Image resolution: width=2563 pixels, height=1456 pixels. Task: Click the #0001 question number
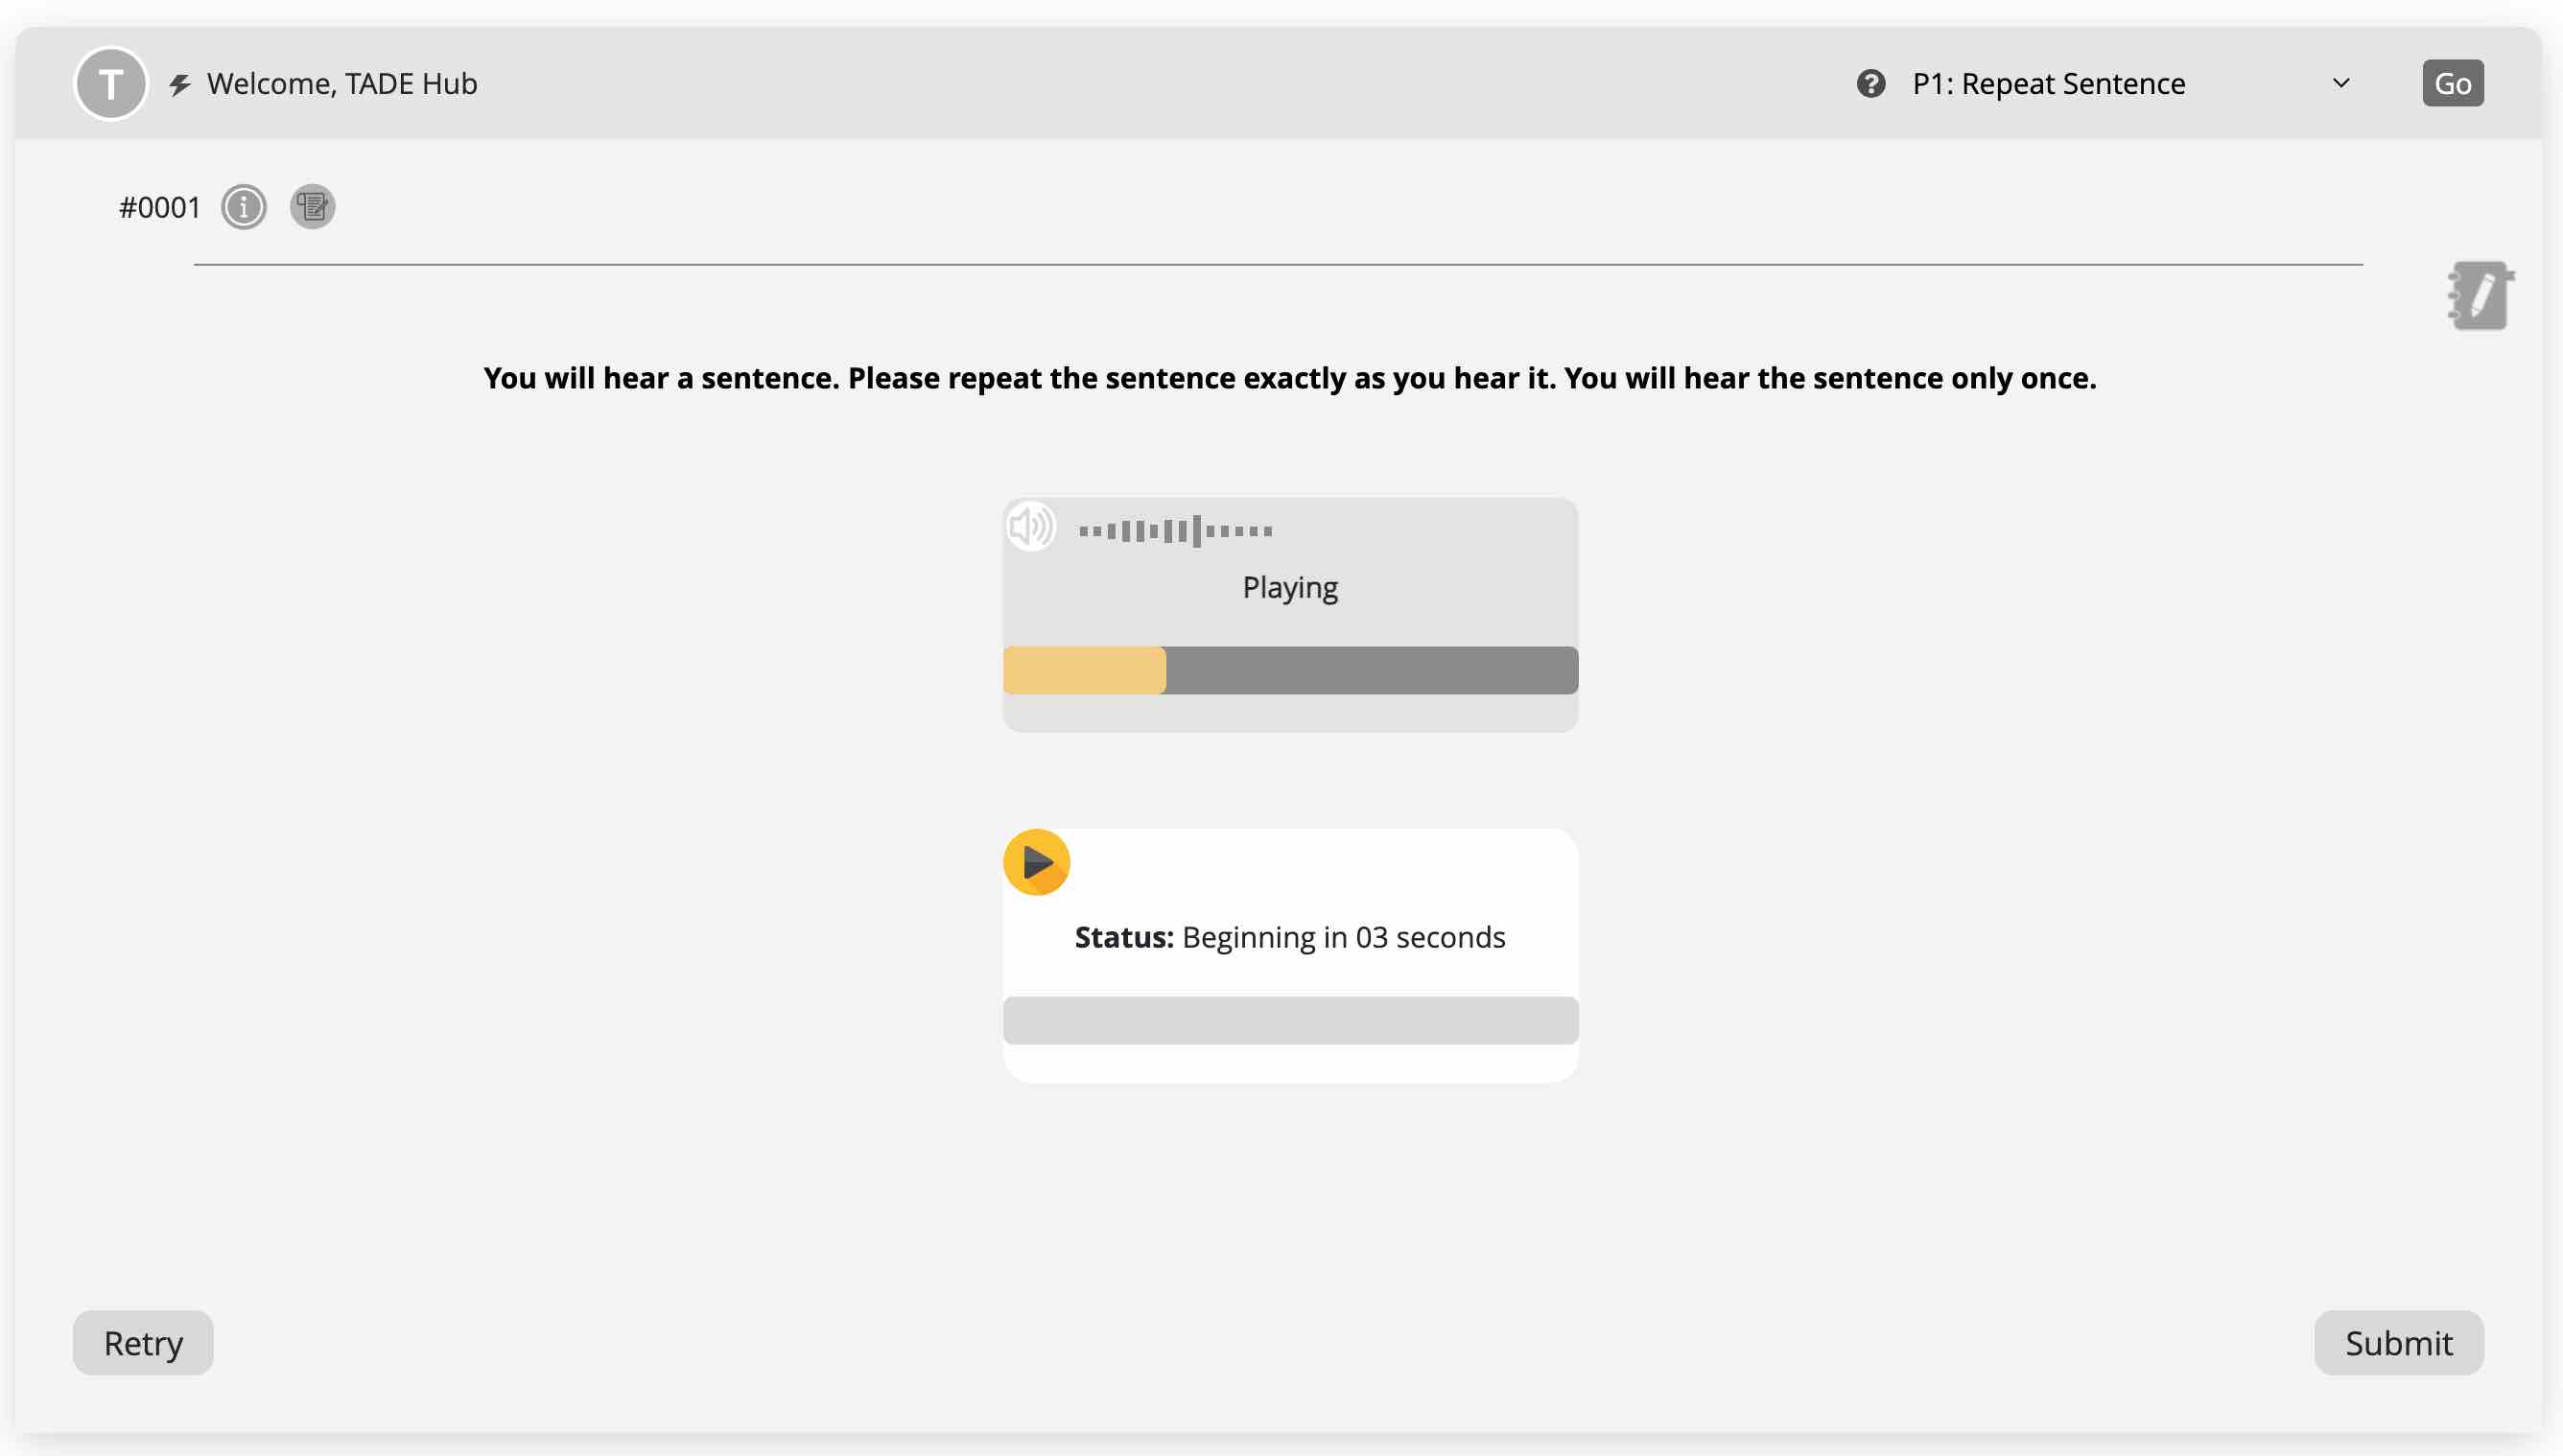(x=160, y=208)
